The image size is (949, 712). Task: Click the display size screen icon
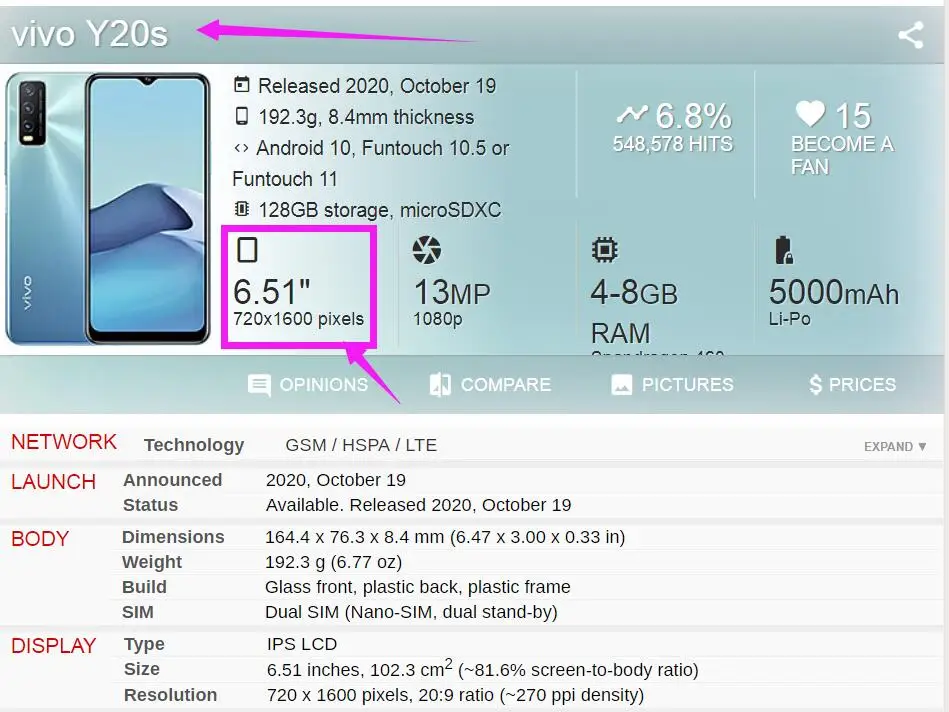(247, 249)
